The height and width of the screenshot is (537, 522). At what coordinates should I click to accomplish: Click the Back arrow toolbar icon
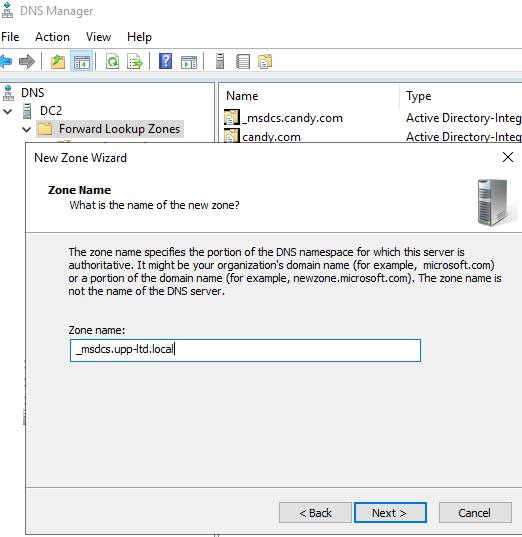tap(6, 62)
